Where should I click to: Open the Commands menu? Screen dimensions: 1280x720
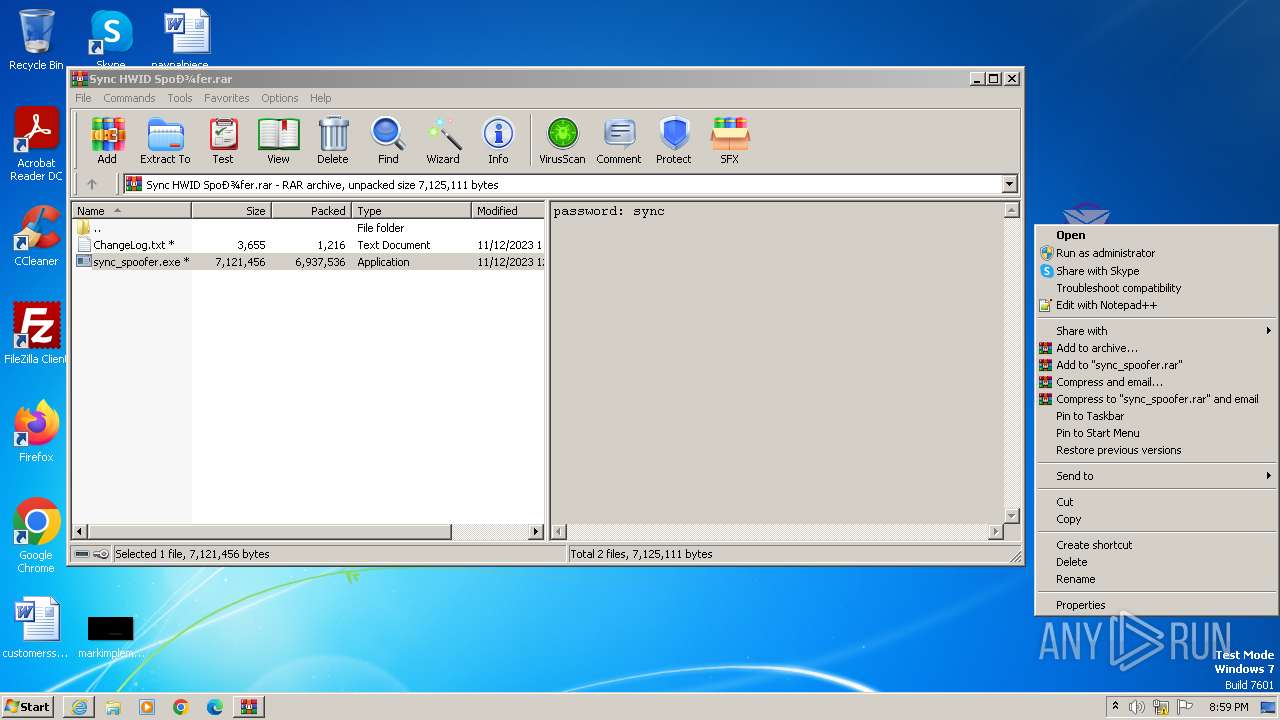pos(129,98)
